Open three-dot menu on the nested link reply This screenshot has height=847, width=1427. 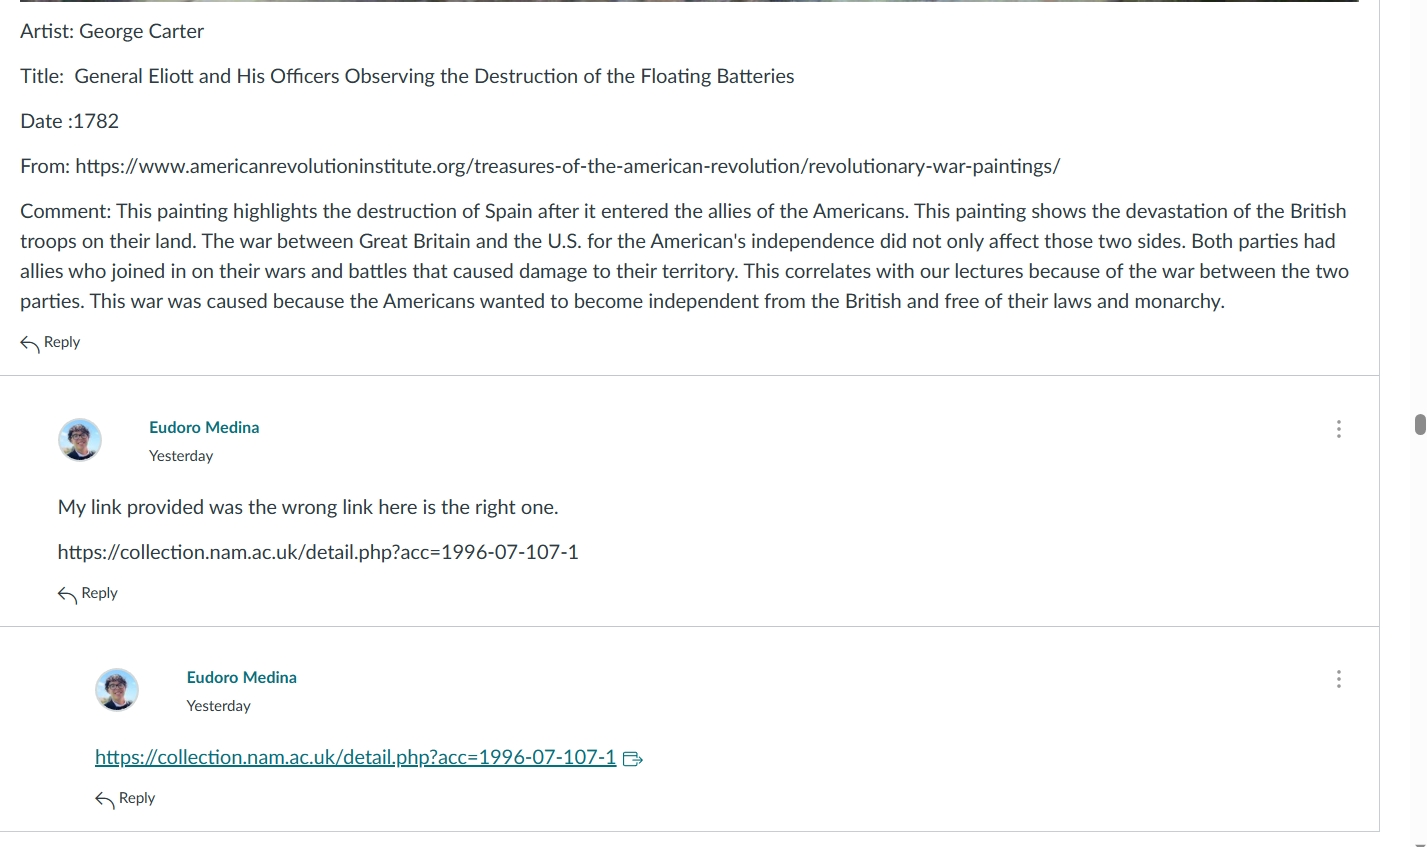1338,679
